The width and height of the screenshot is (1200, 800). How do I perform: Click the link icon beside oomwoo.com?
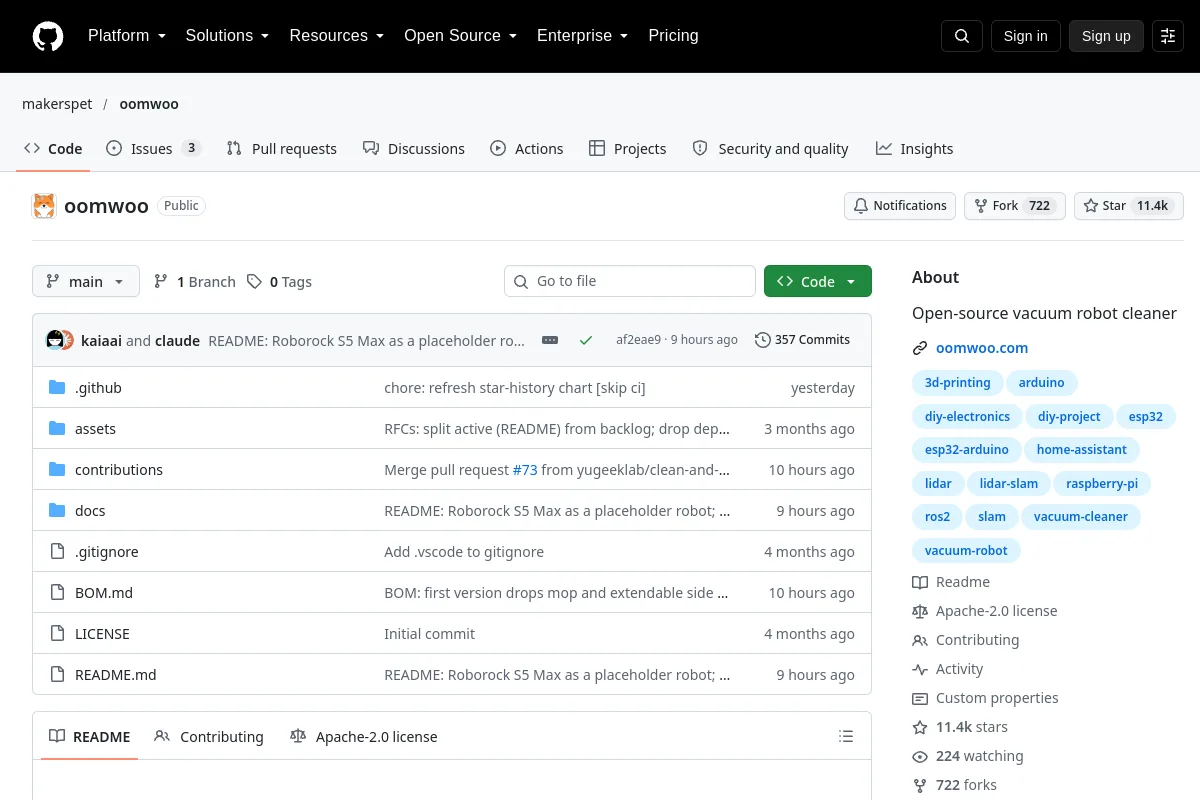[x=920, y=348]
